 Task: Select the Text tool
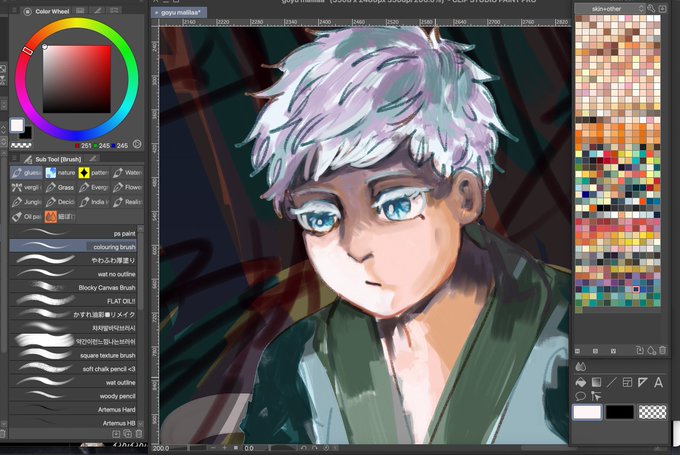[x=658, y=382]
